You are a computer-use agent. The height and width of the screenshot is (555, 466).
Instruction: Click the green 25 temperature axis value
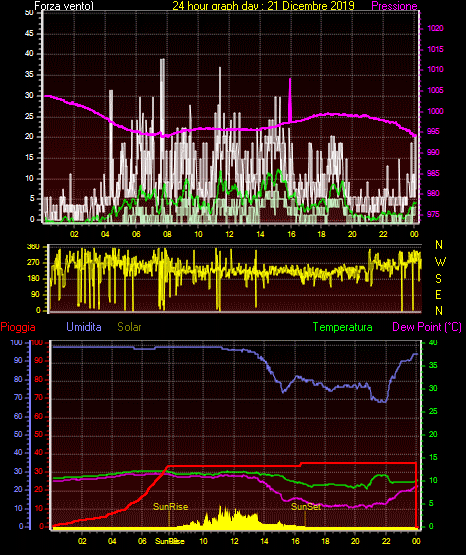pos(433,411)
